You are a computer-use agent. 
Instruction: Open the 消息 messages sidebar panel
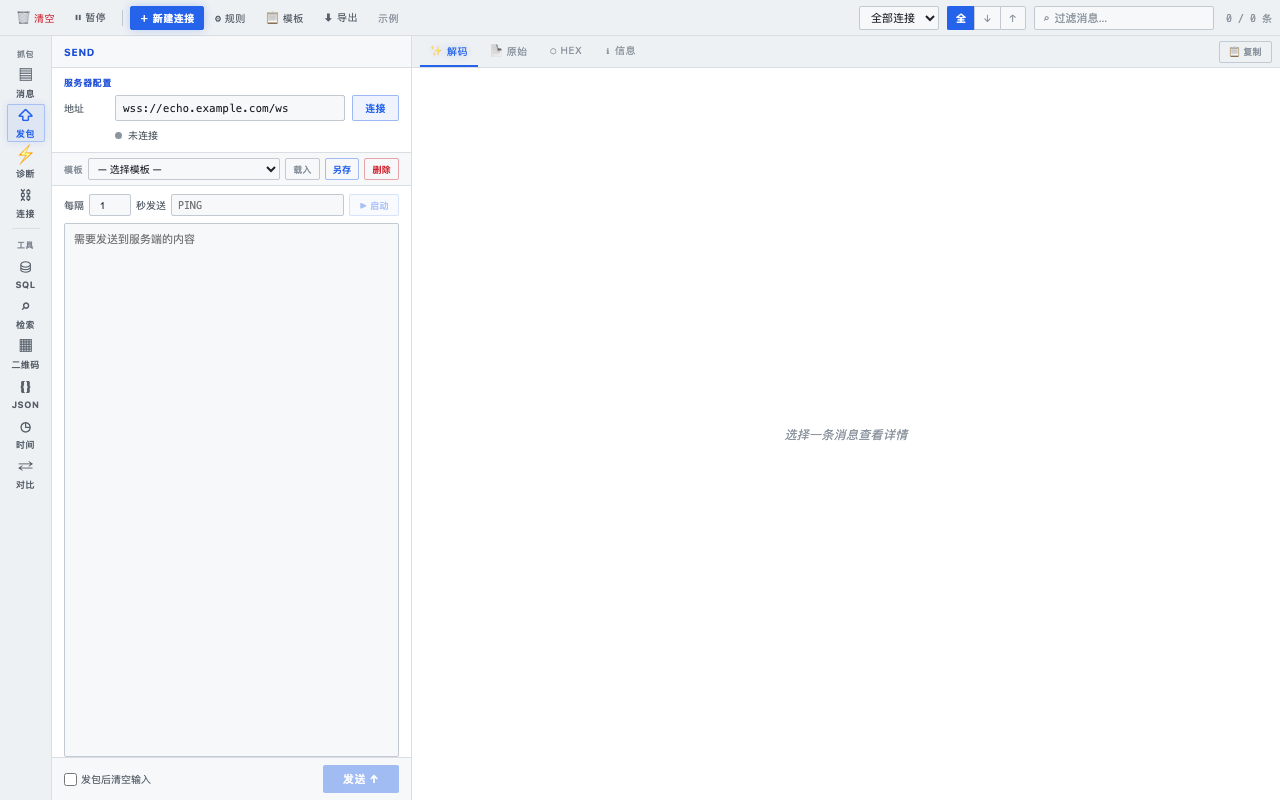tap(25, 82)
